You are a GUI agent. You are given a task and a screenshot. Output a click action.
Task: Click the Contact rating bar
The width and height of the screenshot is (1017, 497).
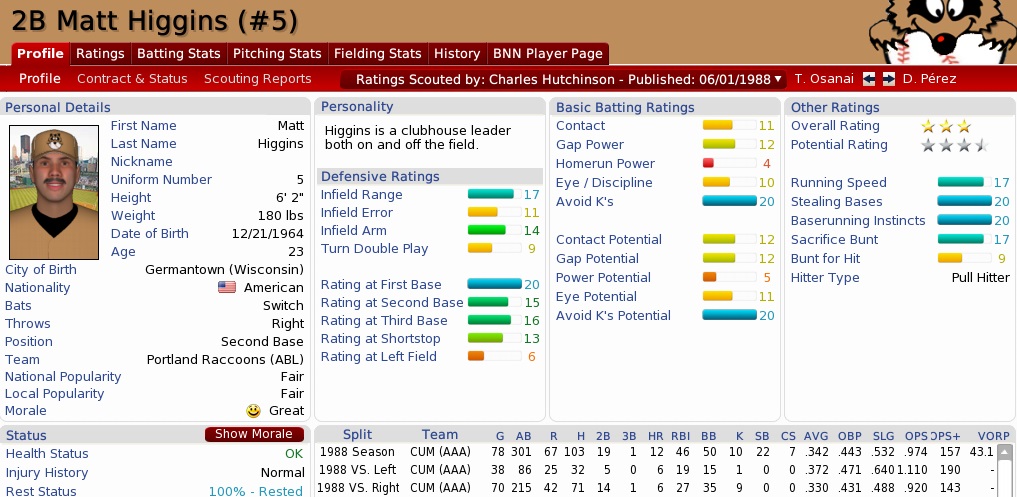(718, 126)
